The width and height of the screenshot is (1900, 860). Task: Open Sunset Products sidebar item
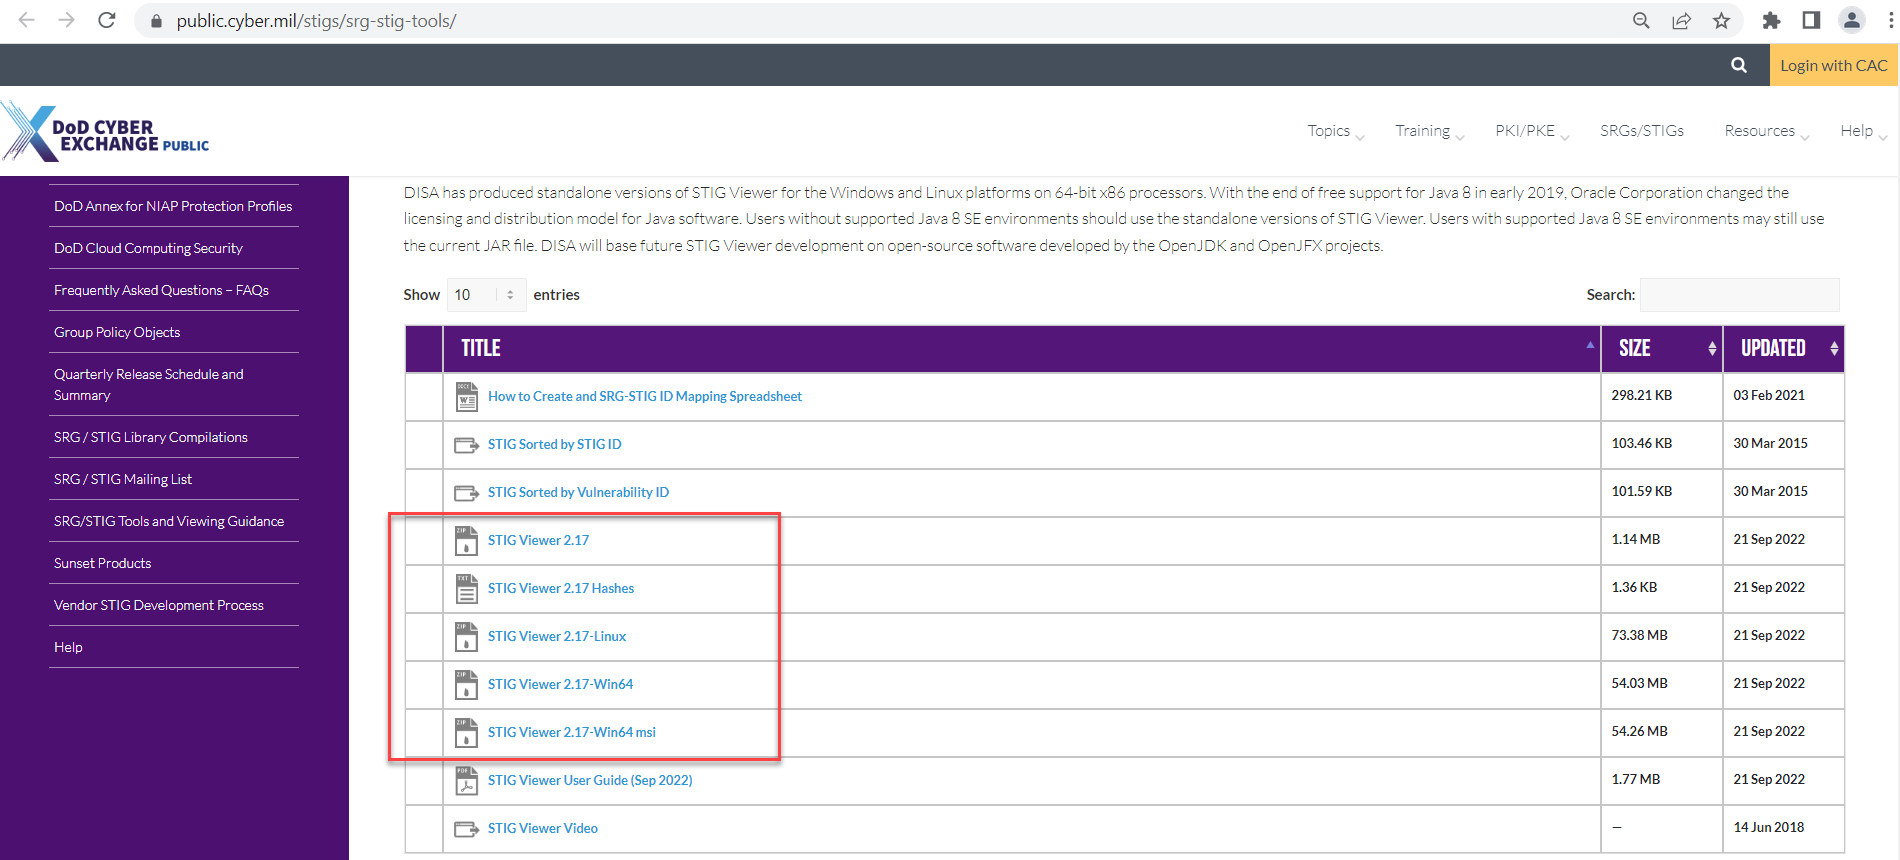(x=103, y=563)
